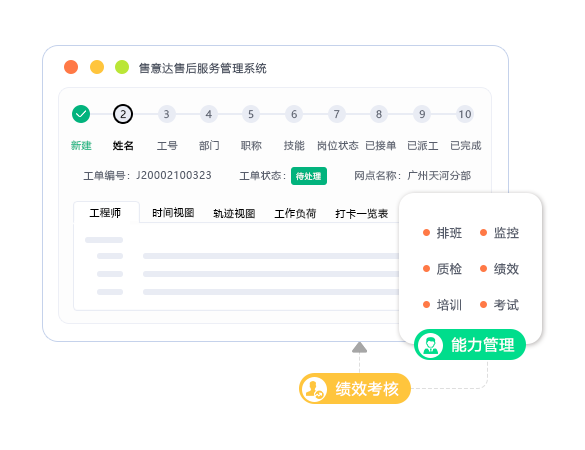Click the title 售意达售后服务管理系统
This screenshot has width=585, height=450.
click(x=203, y=68)
